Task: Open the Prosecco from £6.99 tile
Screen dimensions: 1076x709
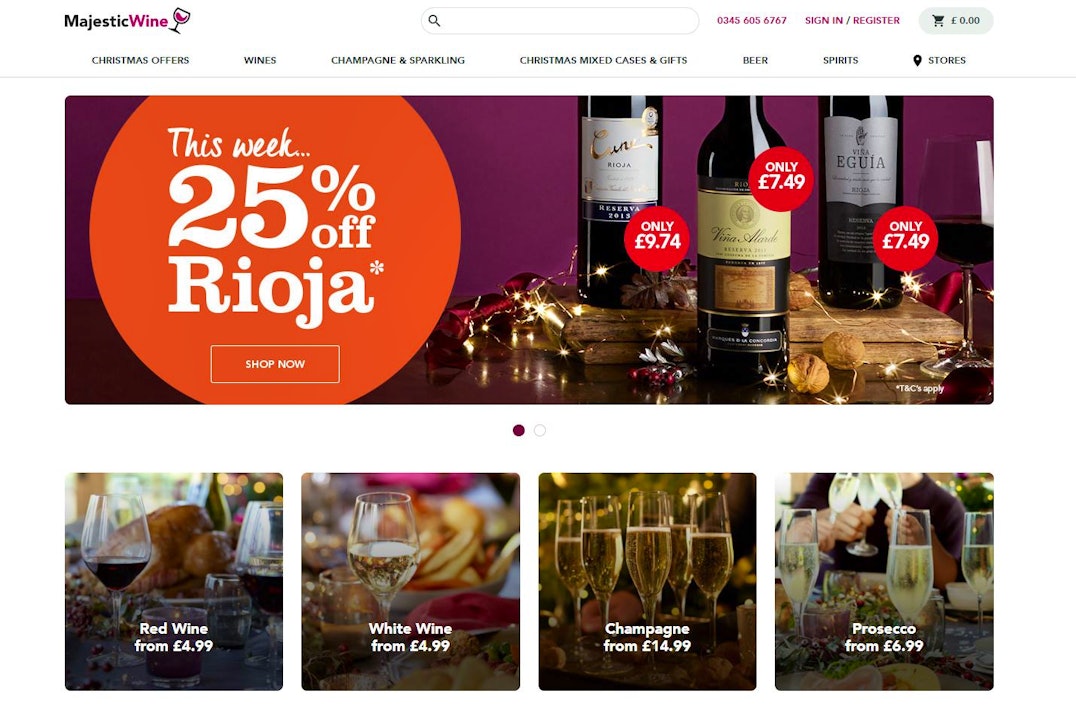Action: click(x=884, y=581)
